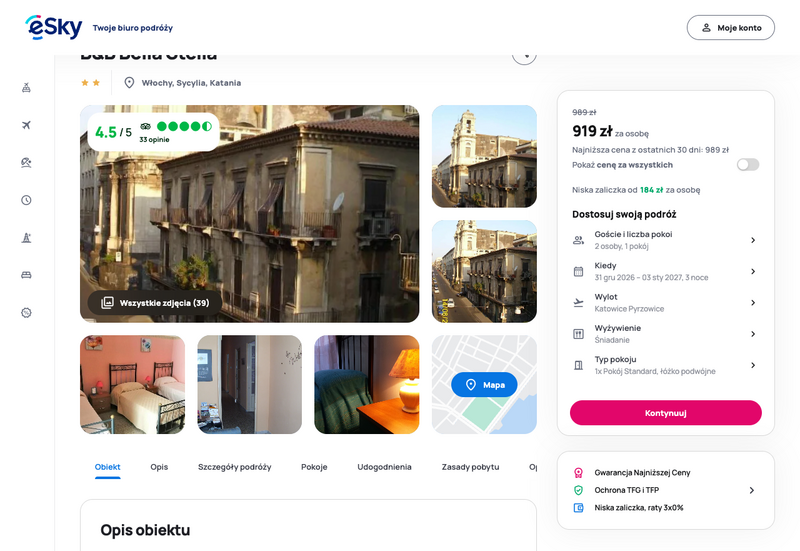
Task: Open last minute deals via clock icon
Action: pos(27,200)
